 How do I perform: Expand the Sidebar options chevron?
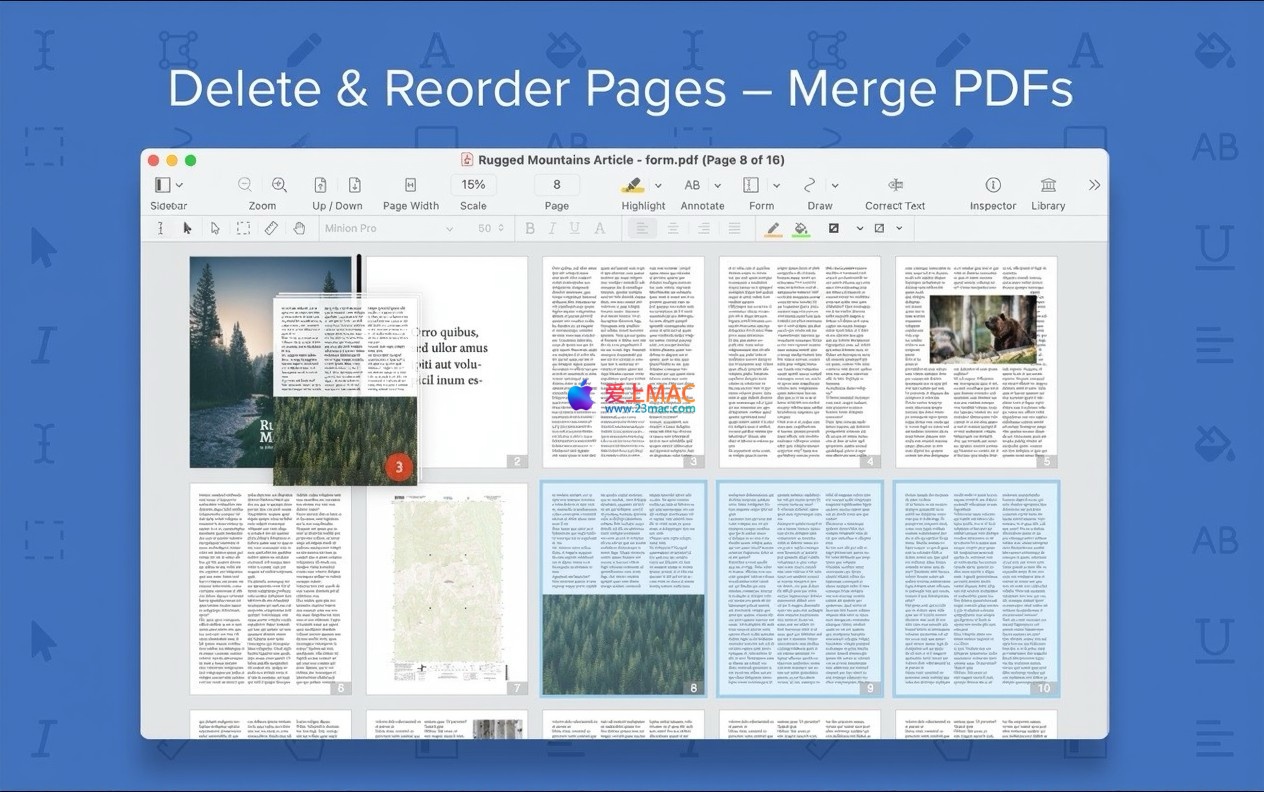pos(180,185)
